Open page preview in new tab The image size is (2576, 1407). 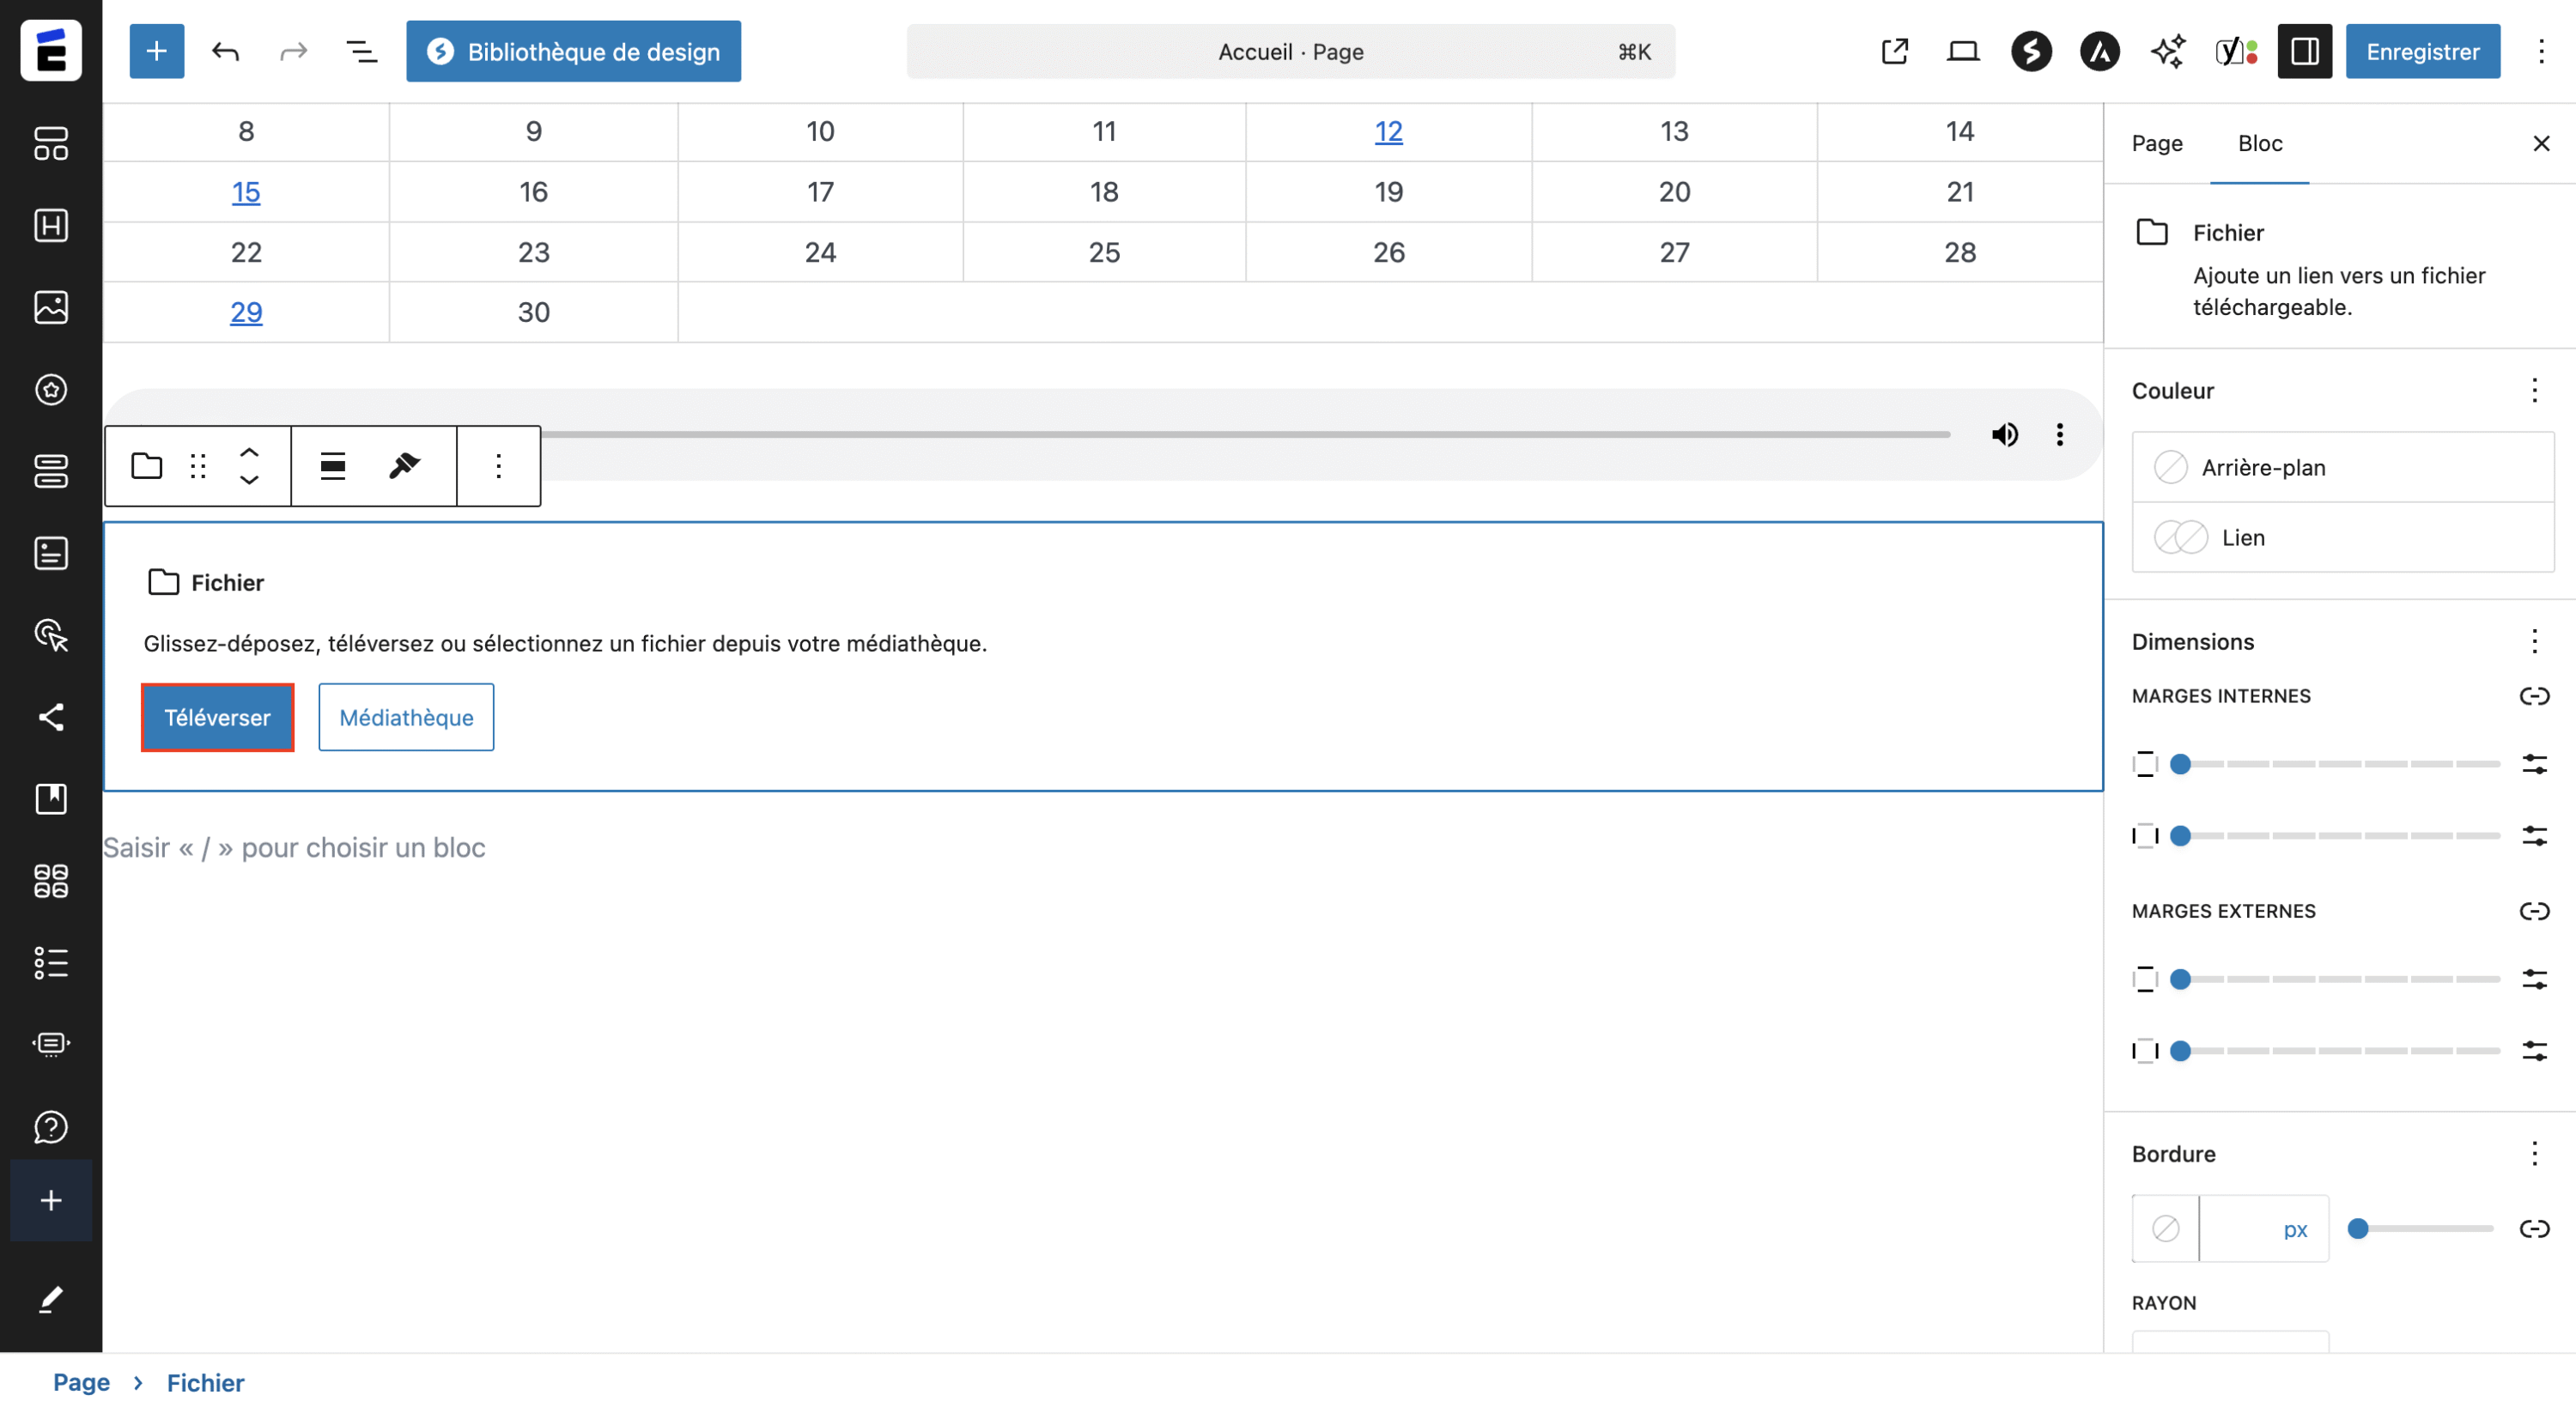click(x=1894, y=51)
